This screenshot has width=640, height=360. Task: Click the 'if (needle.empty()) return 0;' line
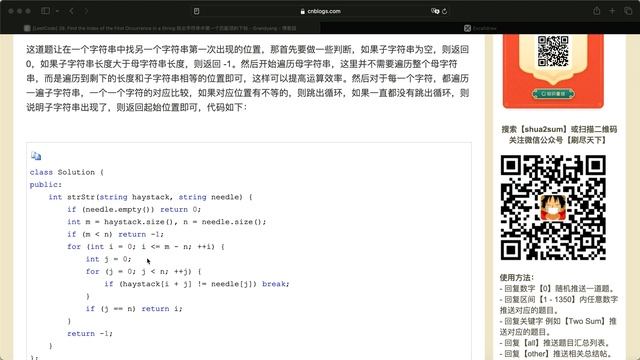tap(134, 209)
